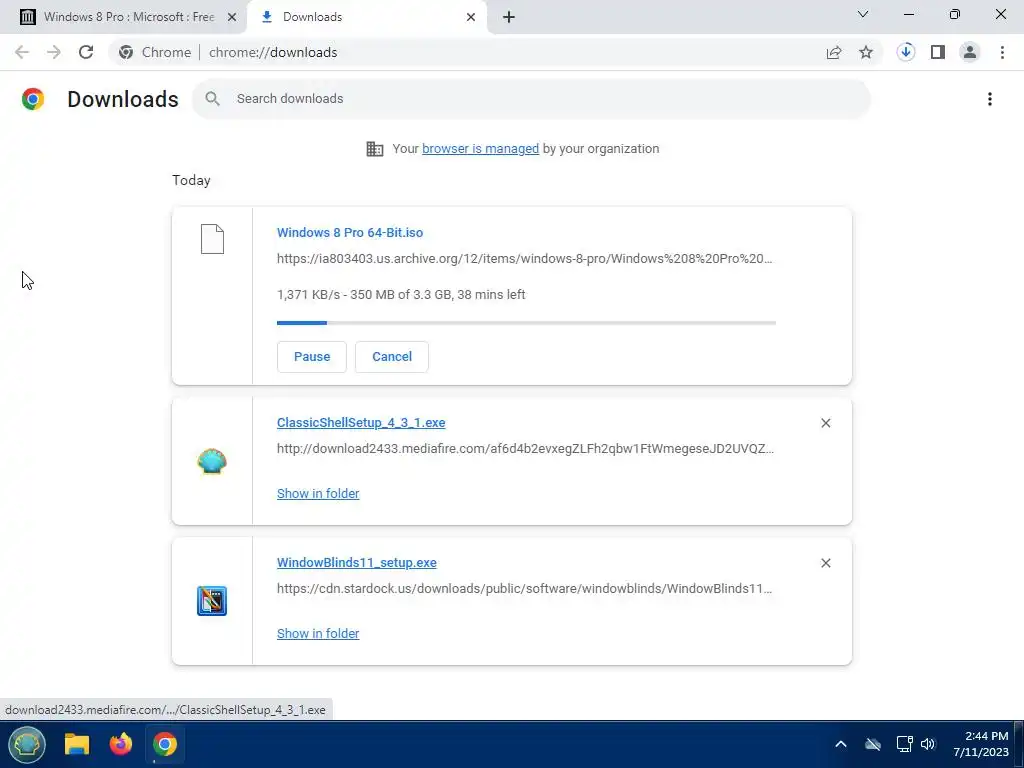Pause the Windows 8 Pro download
The width and height of the screenshot is (1024, 768).
pyautogui.click(x=312, y=357)
